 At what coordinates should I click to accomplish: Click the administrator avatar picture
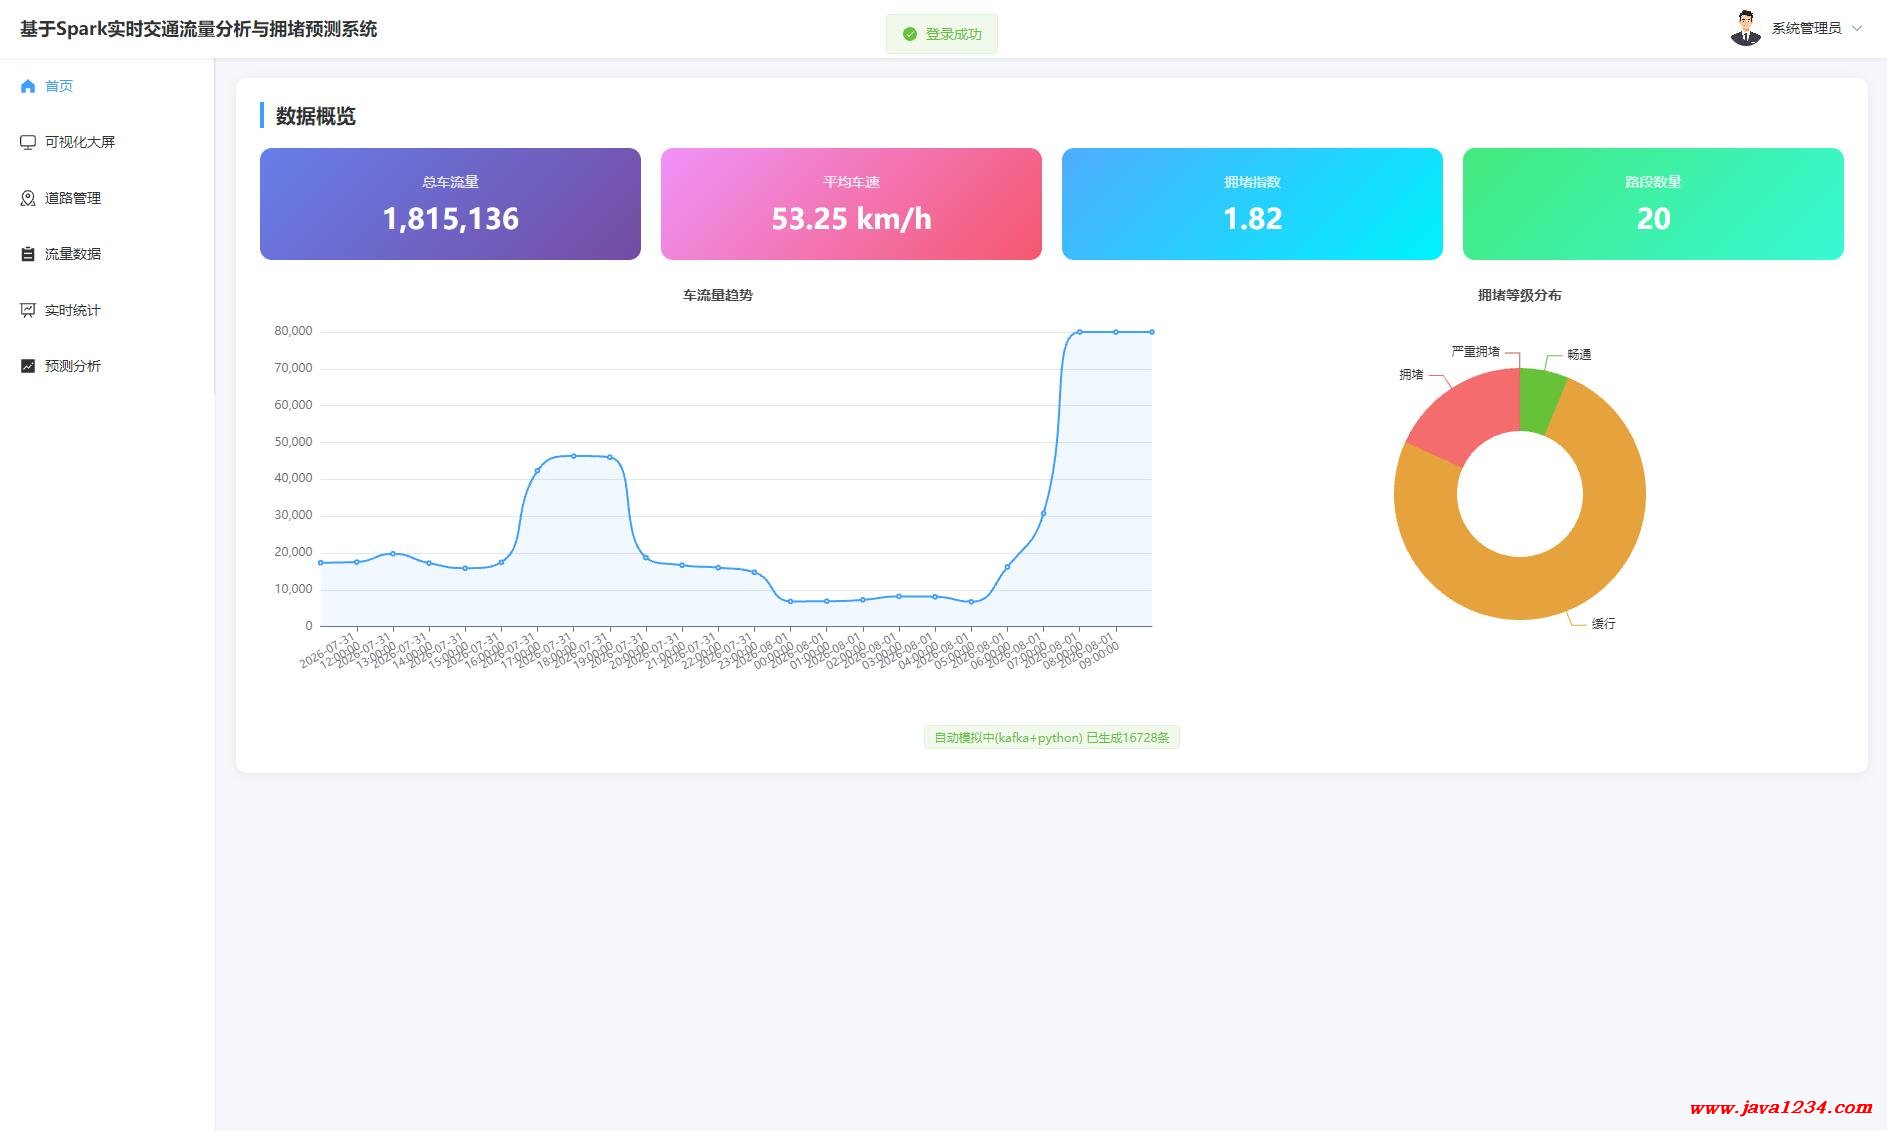[1746, 28]
